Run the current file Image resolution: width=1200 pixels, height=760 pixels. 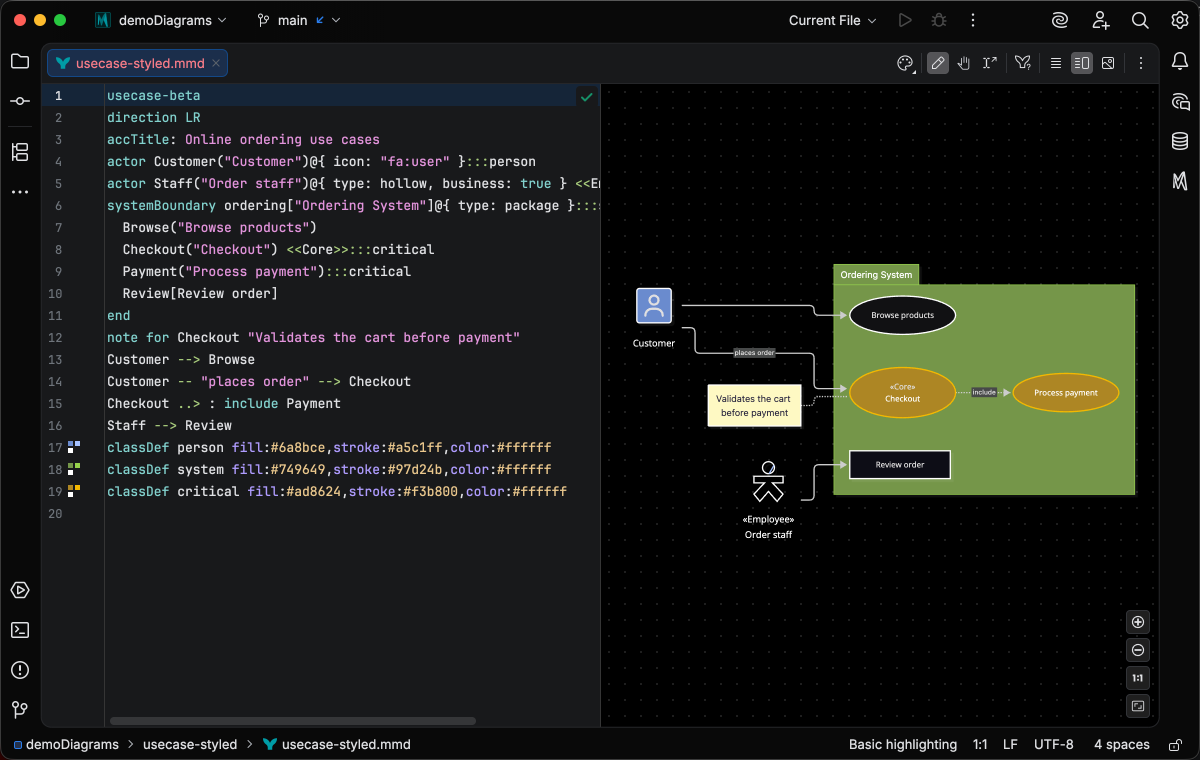[x=905, y=20]
